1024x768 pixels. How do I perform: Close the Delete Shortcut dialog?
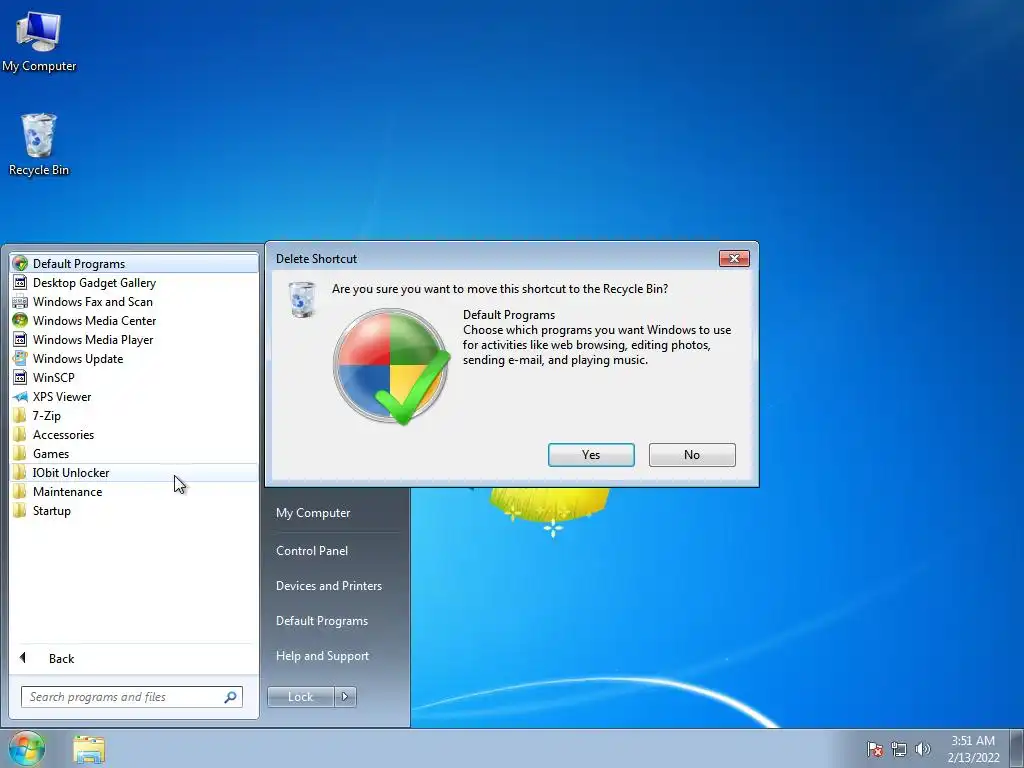click(x=734, y=259)
